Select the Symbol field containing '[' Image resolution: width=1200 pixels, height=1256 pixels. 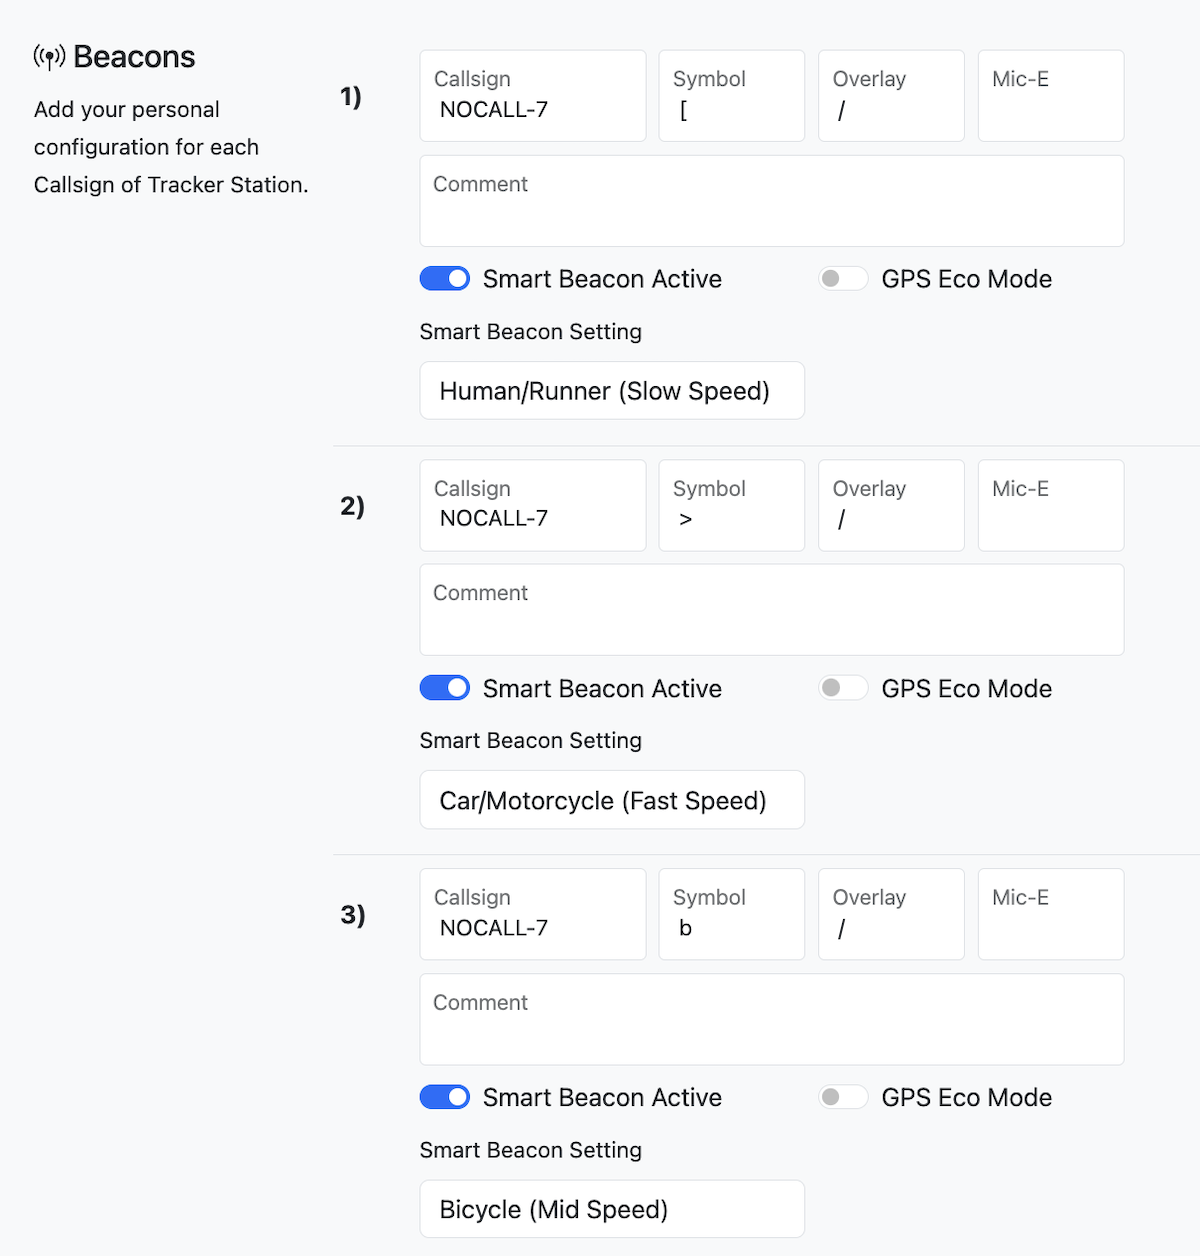(x=731, y=97)
